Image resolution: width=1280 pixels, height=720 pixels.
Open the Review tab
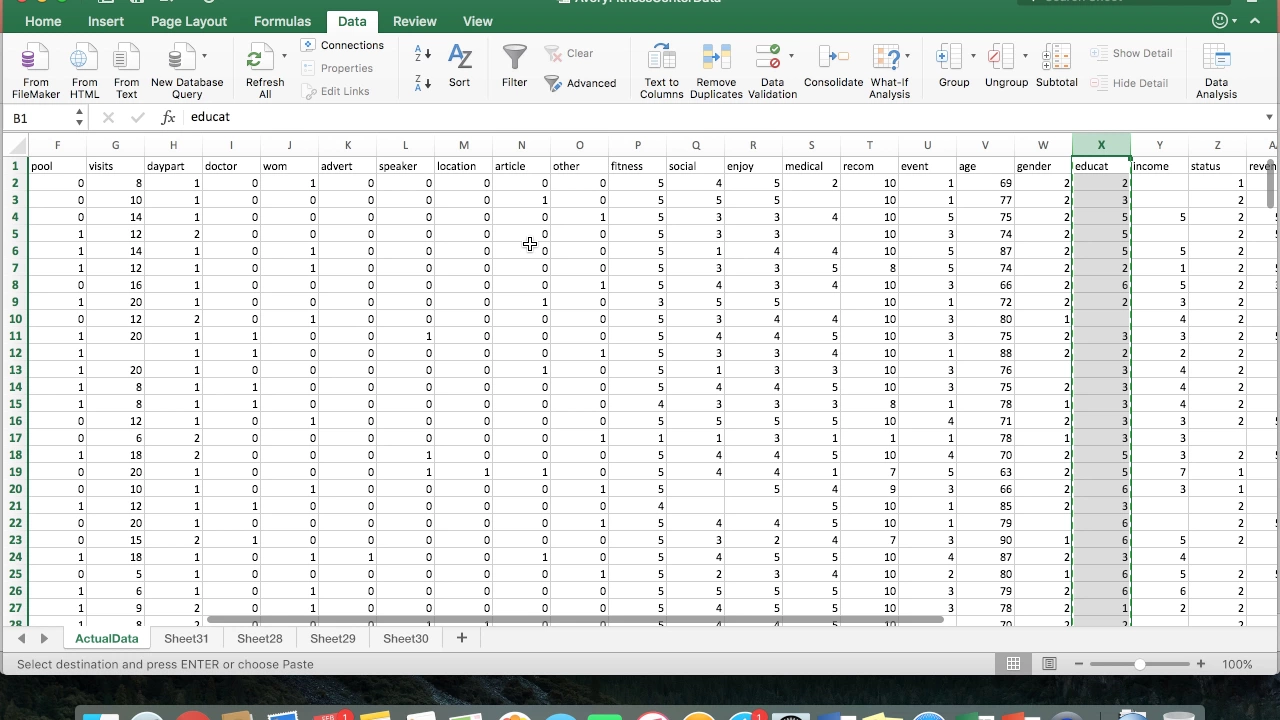pos(414,21)
